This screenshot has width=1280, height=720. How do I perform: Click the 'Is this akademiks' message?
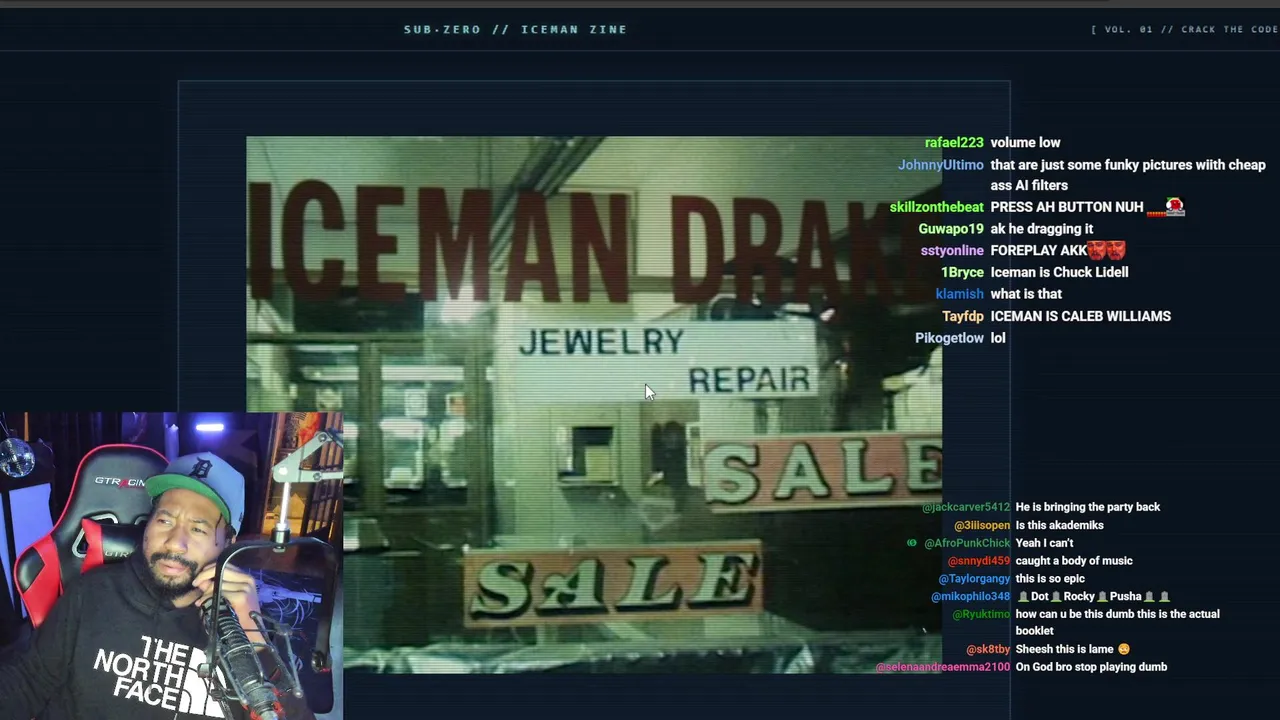1059,525
